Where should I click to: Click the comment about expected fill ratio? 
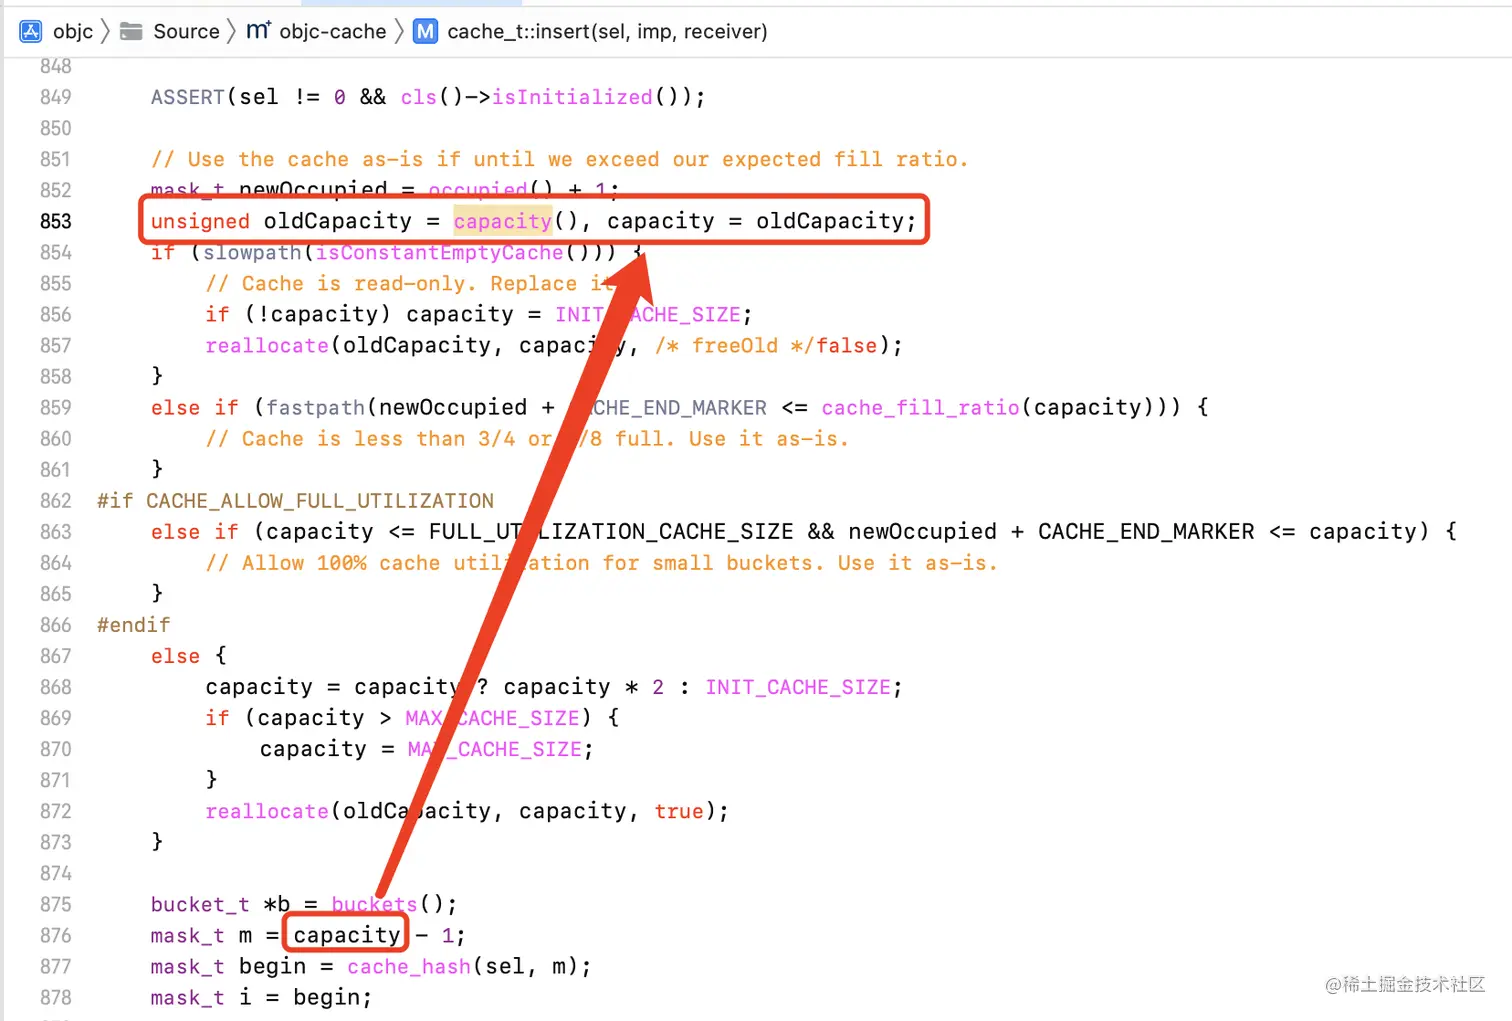[560, 159]
